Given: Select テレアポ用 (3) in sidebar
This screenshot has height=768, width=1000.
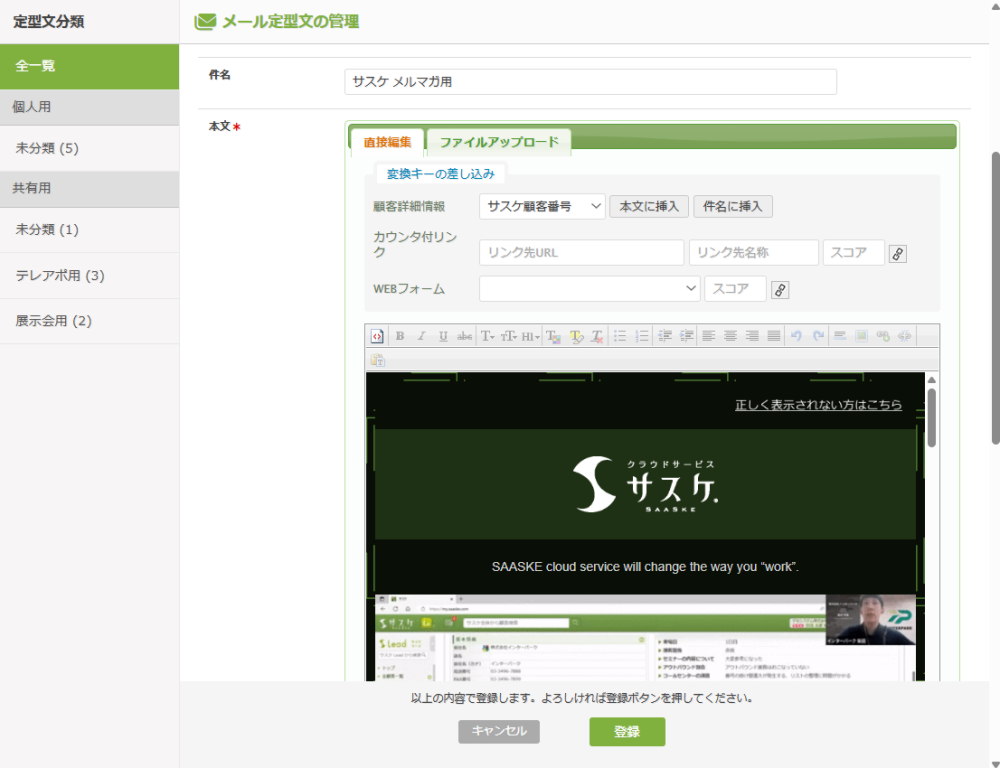Looking at the screenshot, I should tap(60, 275).
